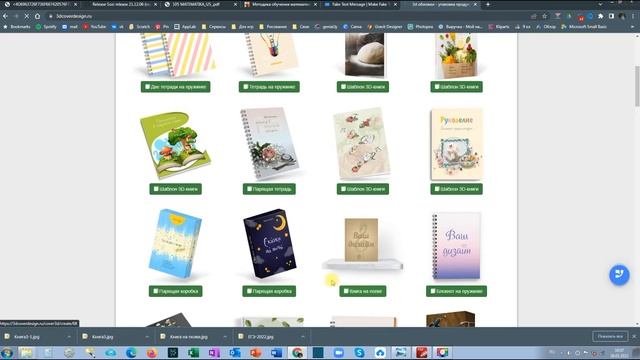Open the browser home page icon
The image size is (640, 360).
(x=38, y=16)
